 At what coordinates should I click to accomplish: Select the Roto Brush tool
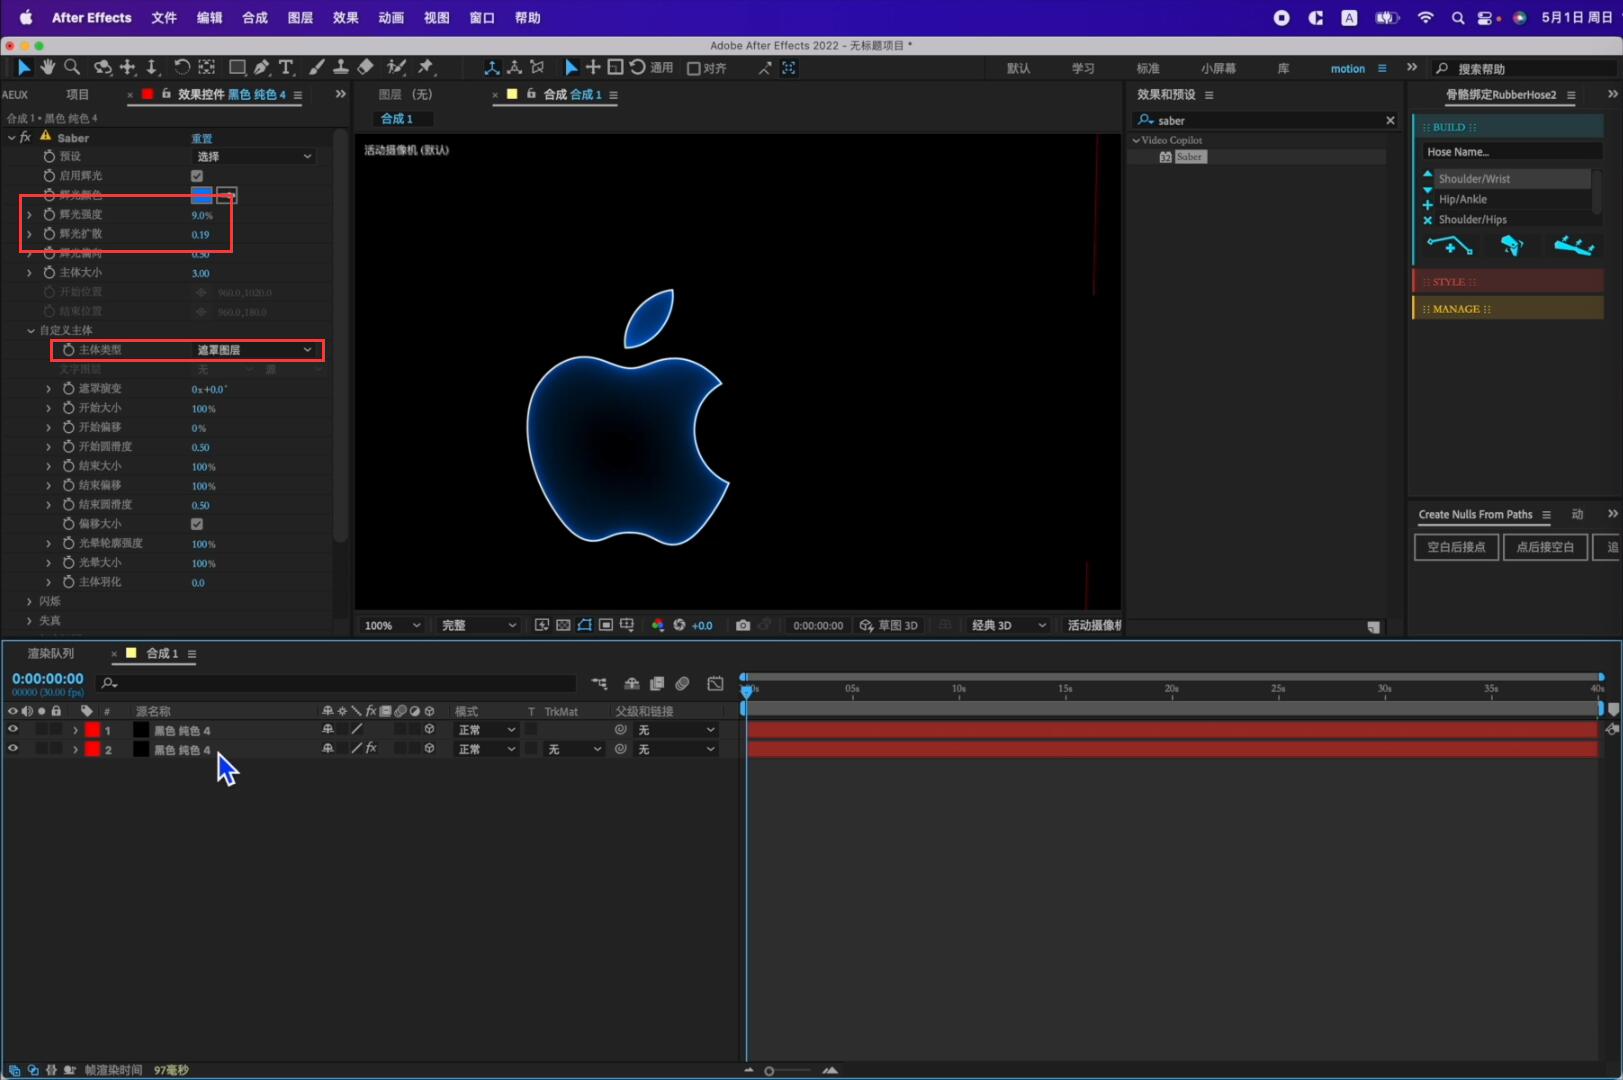point(397,67)
